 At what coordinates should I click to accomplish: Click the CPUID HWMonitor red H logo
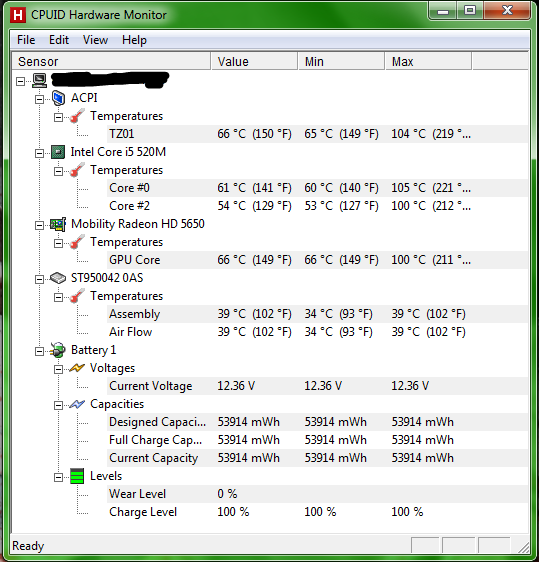(x=18, y=15)
